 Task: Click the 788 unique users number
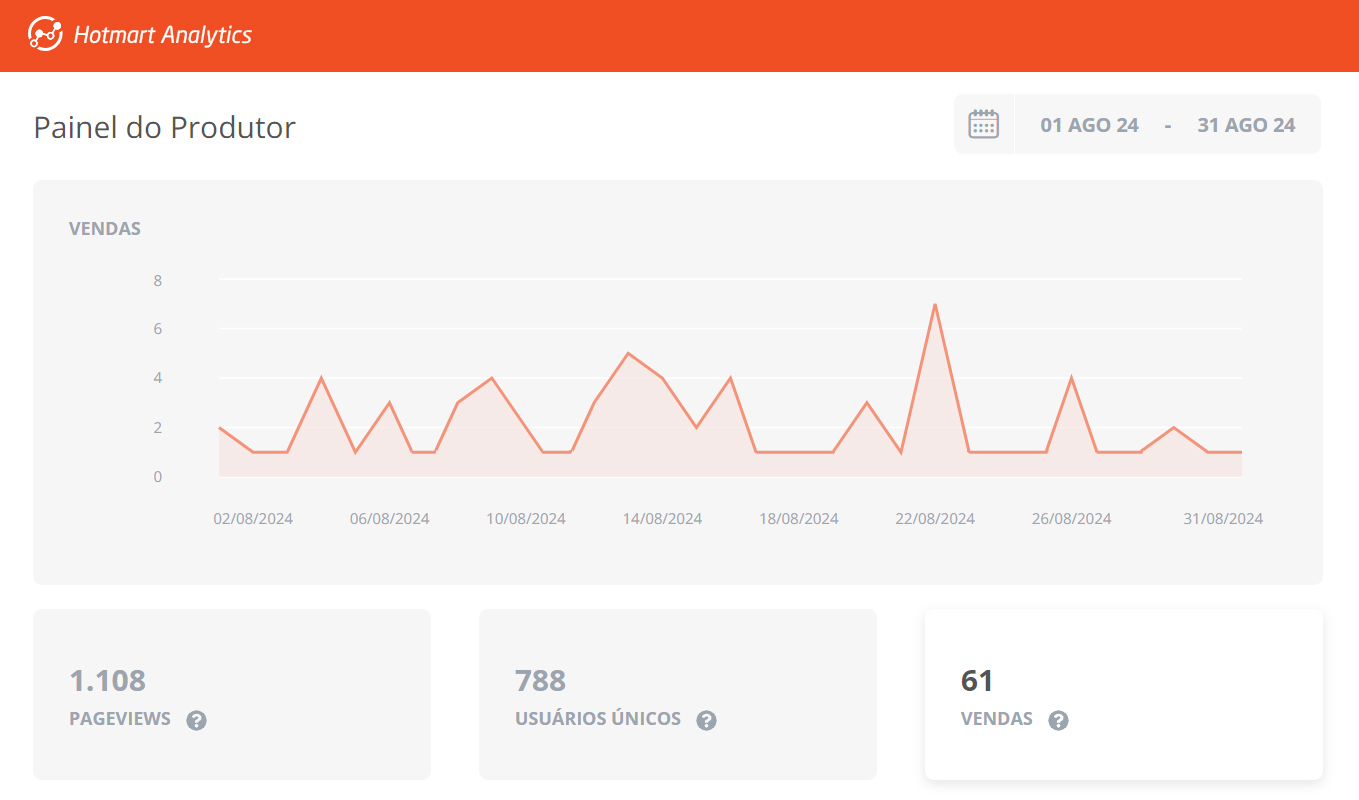540,680
